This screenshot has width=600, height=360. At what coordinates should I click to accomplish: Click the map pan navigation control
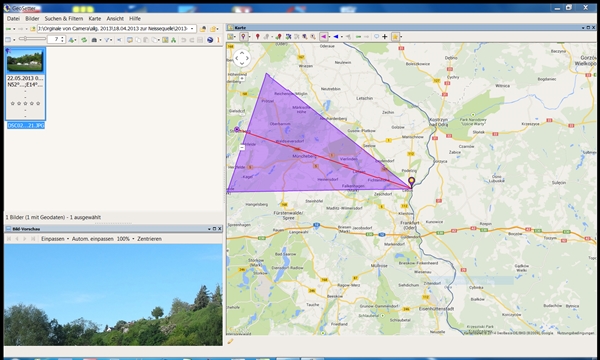pos(242,59)
